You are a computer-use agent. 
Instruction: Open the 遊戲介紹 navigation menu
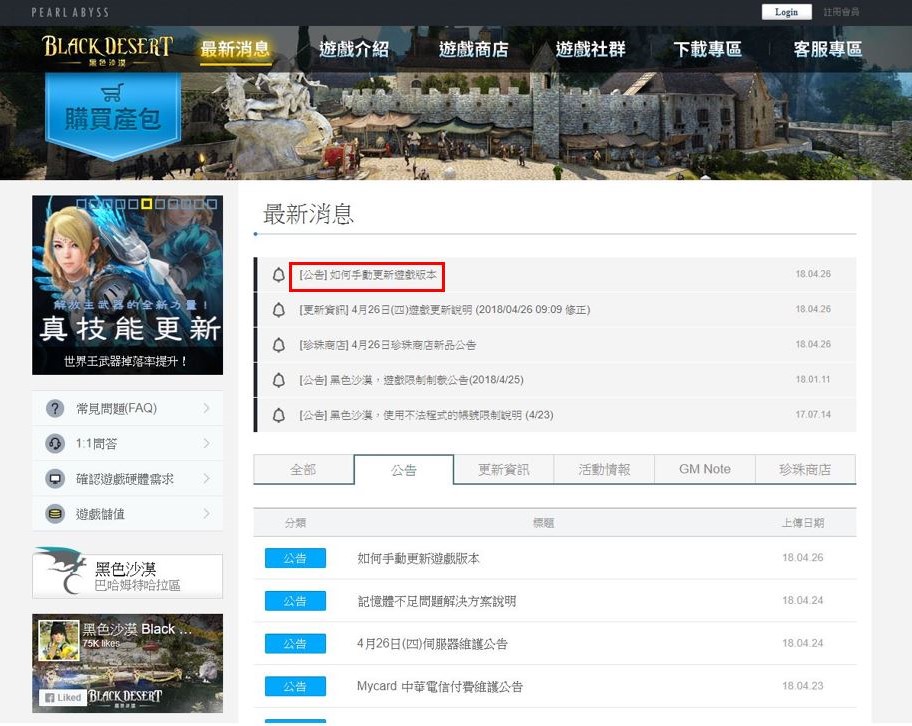tap(354, 49)
